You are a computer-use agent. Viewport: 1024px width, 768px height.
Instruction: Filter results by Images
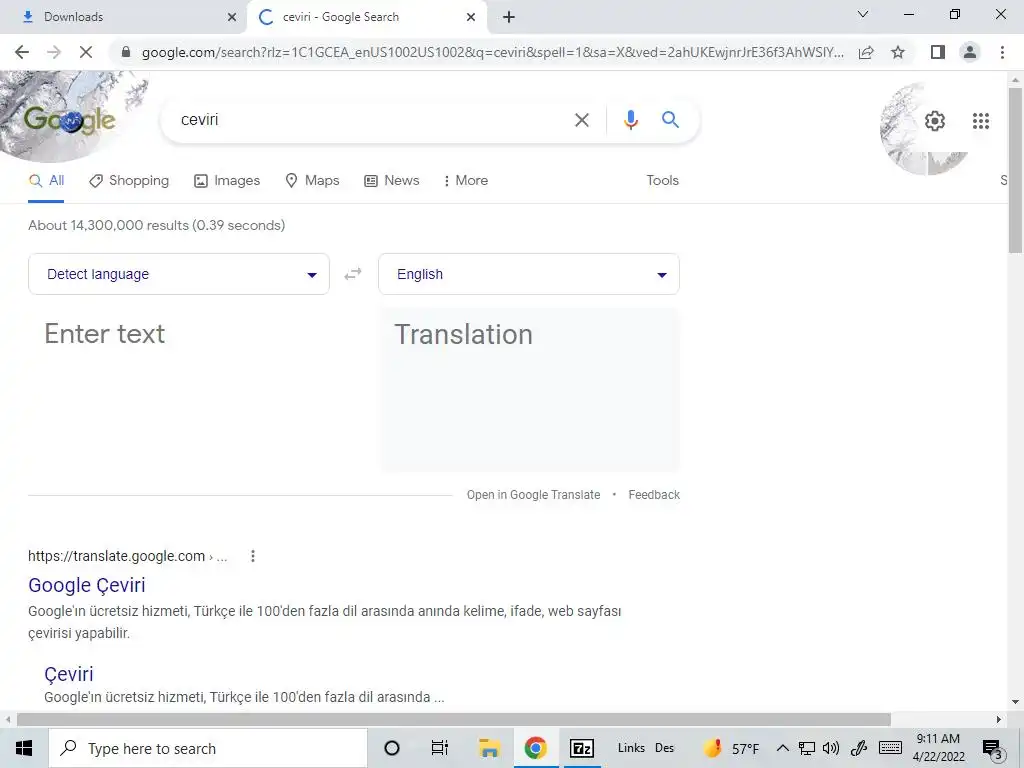pyautogui.click(x=227, y=180)
